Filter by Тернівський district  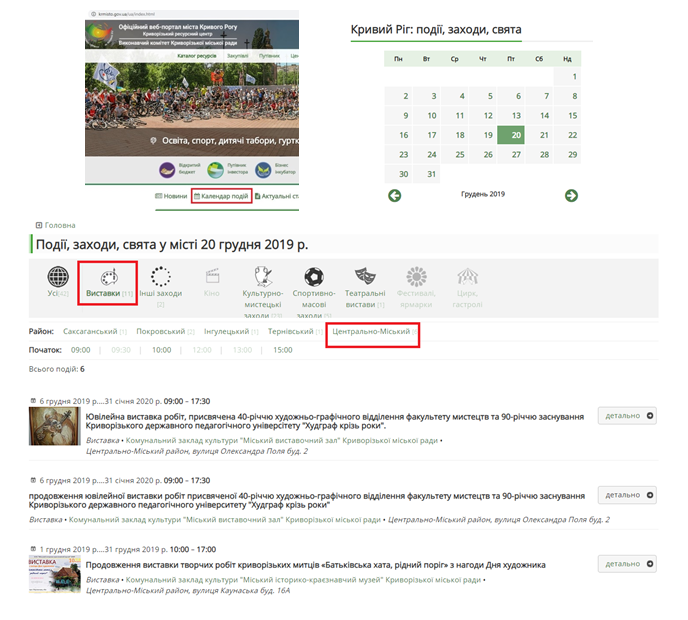click(290, 331)
